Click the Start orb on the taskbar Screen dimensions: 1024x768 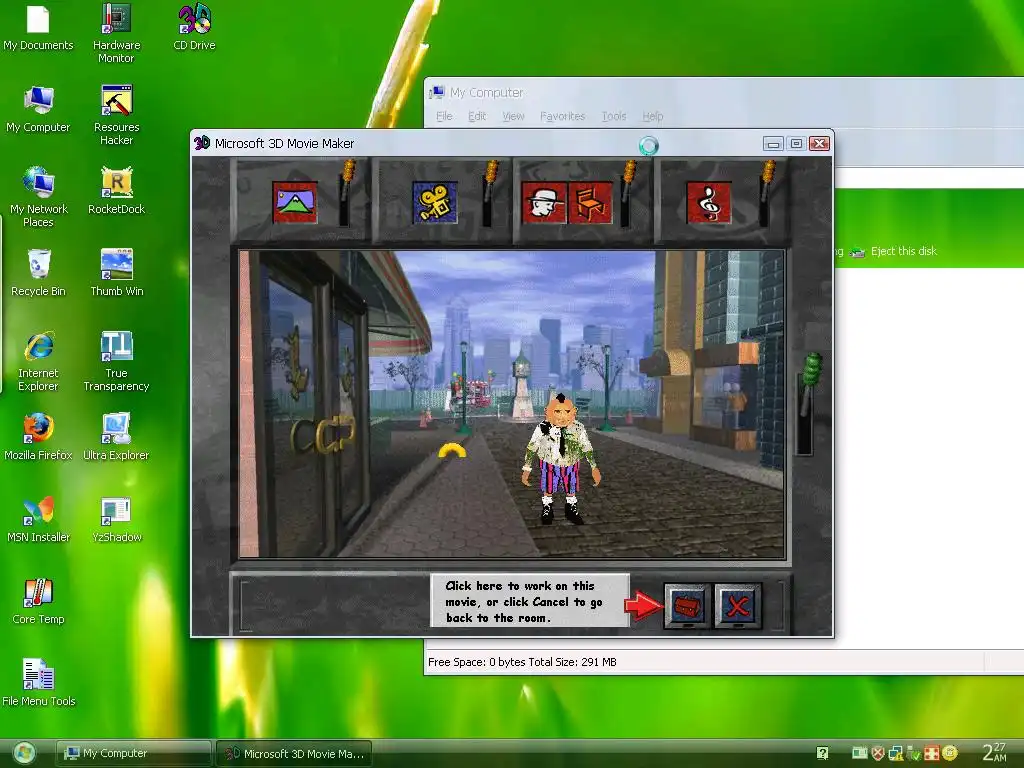coord(24,754)
